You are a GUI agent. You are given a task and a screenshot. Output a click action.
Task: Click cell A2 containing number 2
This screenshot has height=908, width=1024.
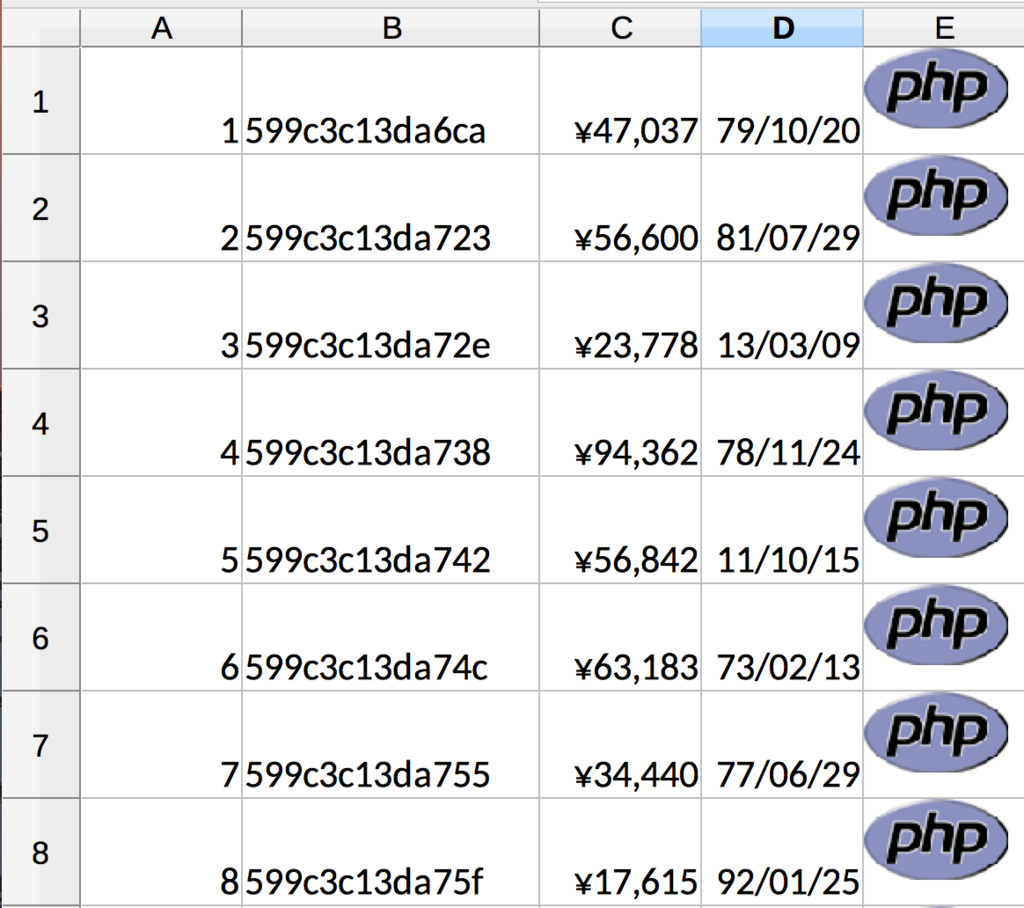coord(161,208)
